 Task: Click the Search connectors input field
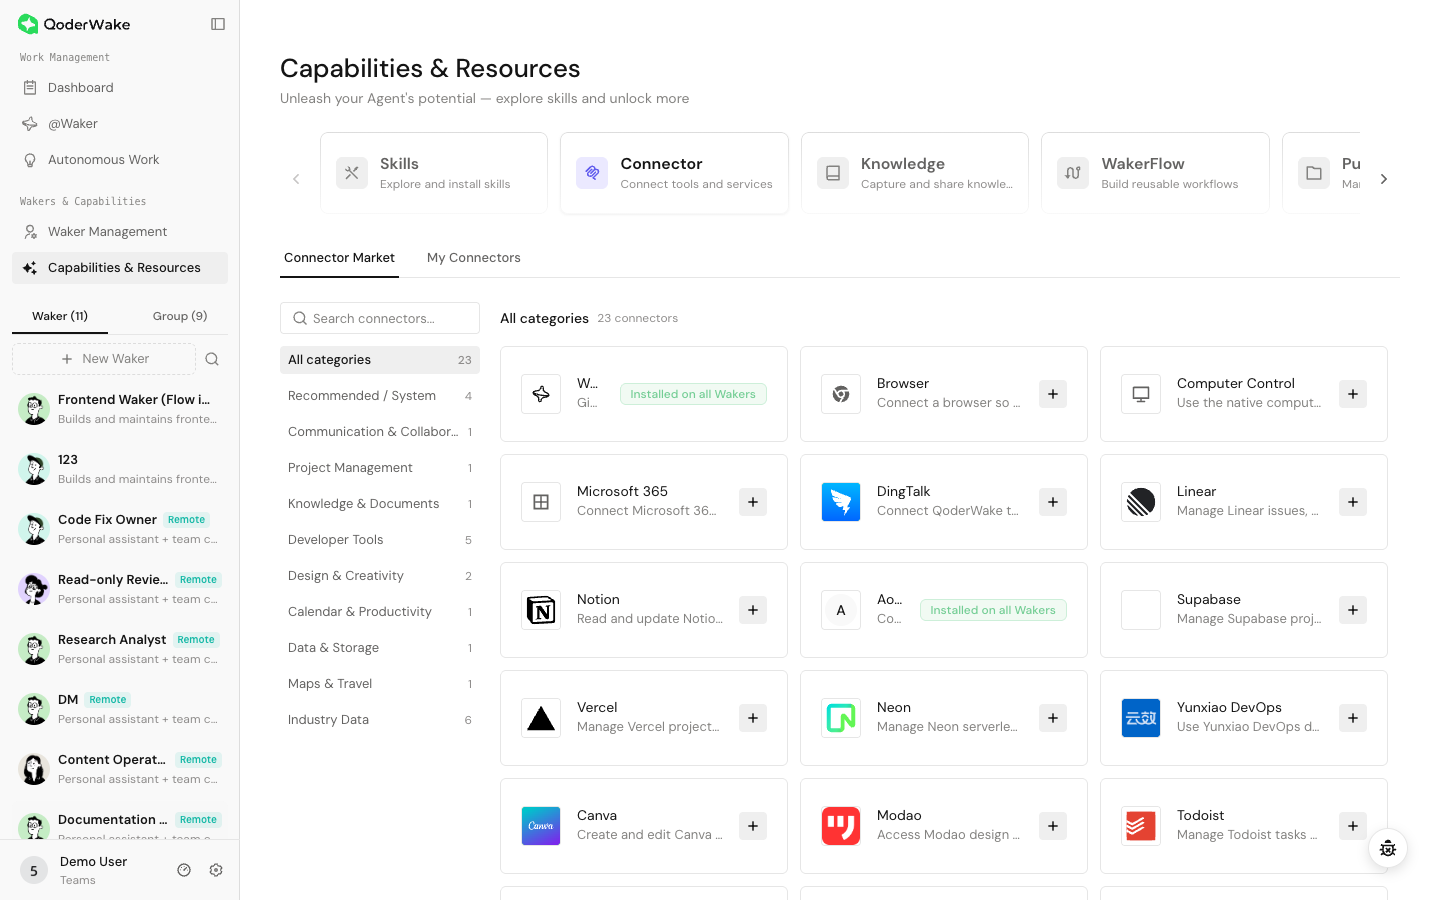pyautogui.click(x=380, y=318)
